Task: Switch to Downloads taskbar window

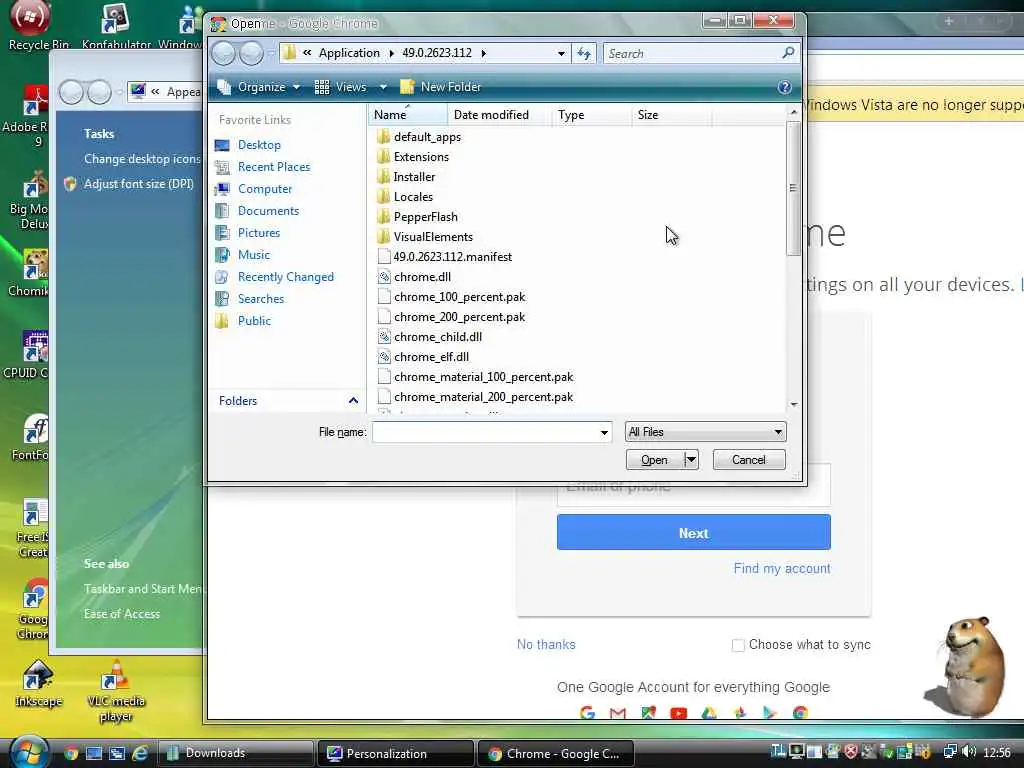Action: [x=235, y=753]
